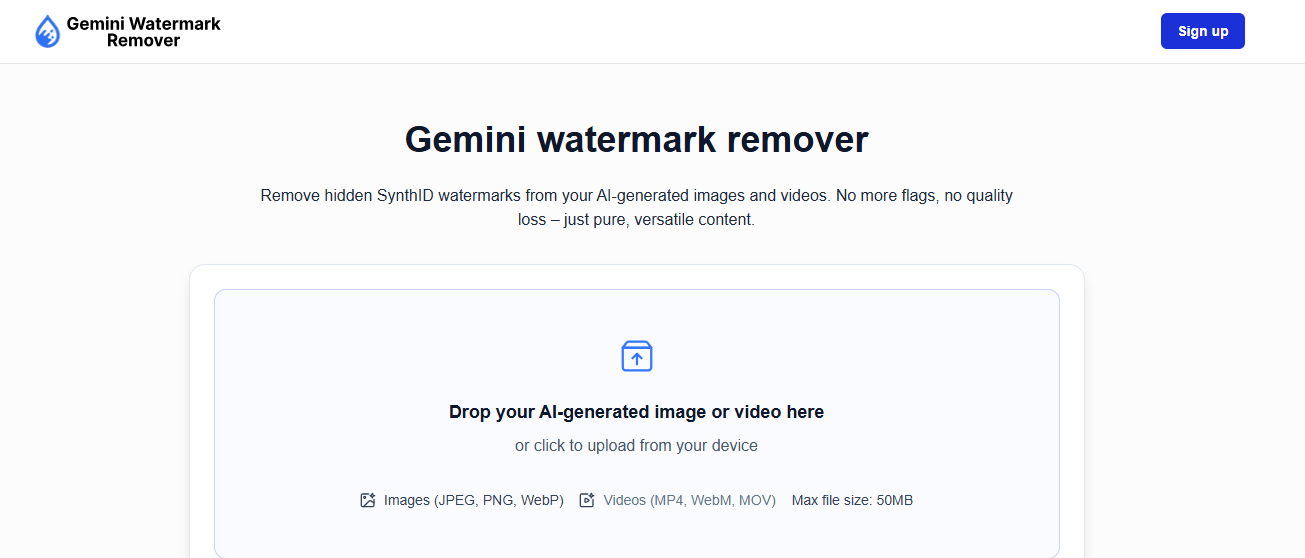
Task: Select "or click to upload from your device"
Action: tap(636, 446)
